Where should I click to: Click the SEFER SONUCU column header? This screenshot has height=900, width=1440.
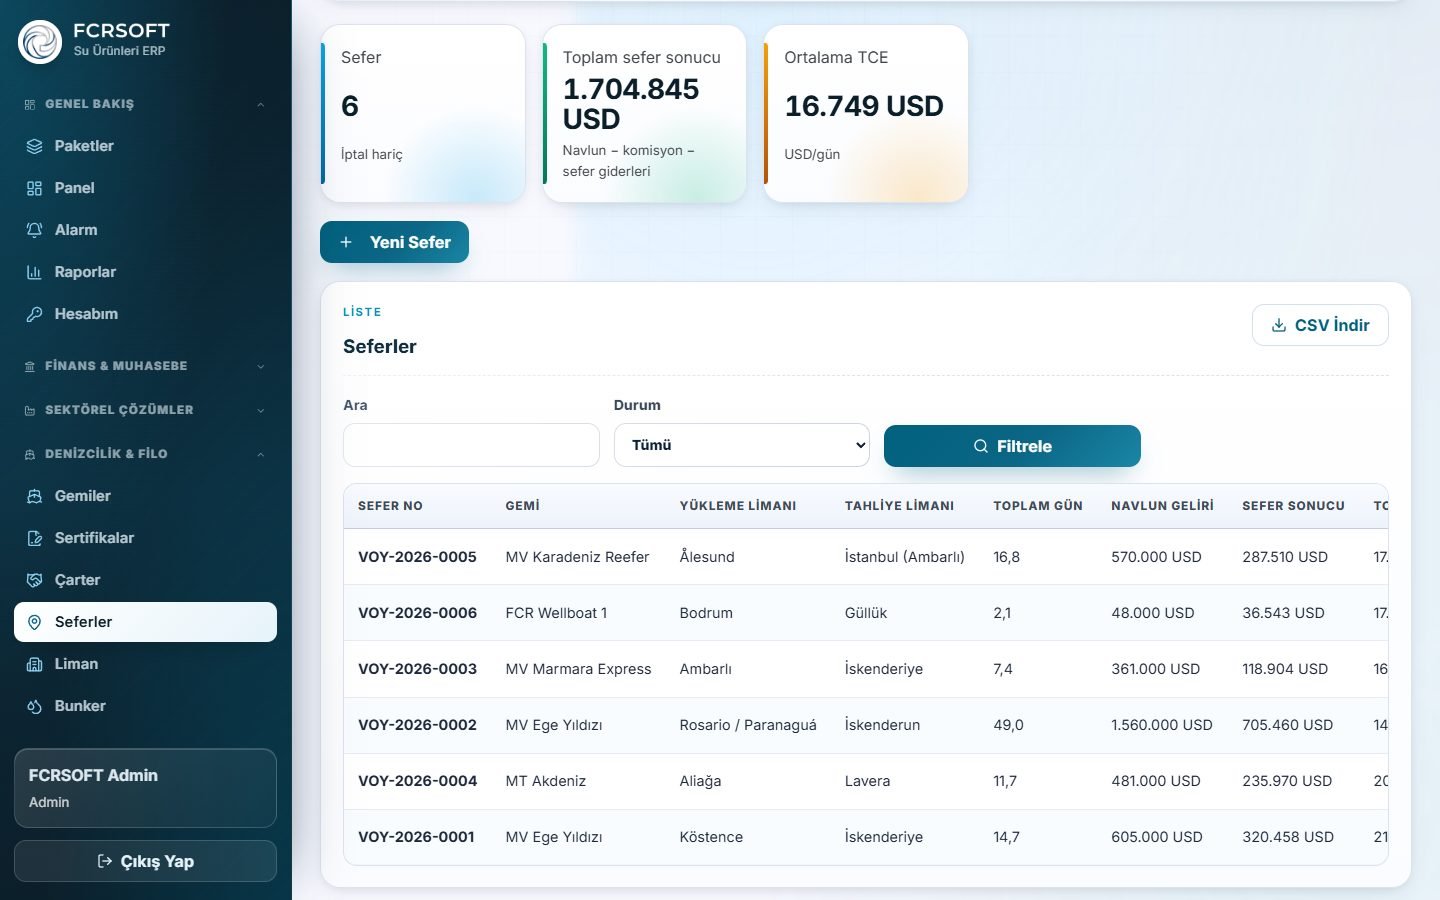pos(1293,506)
